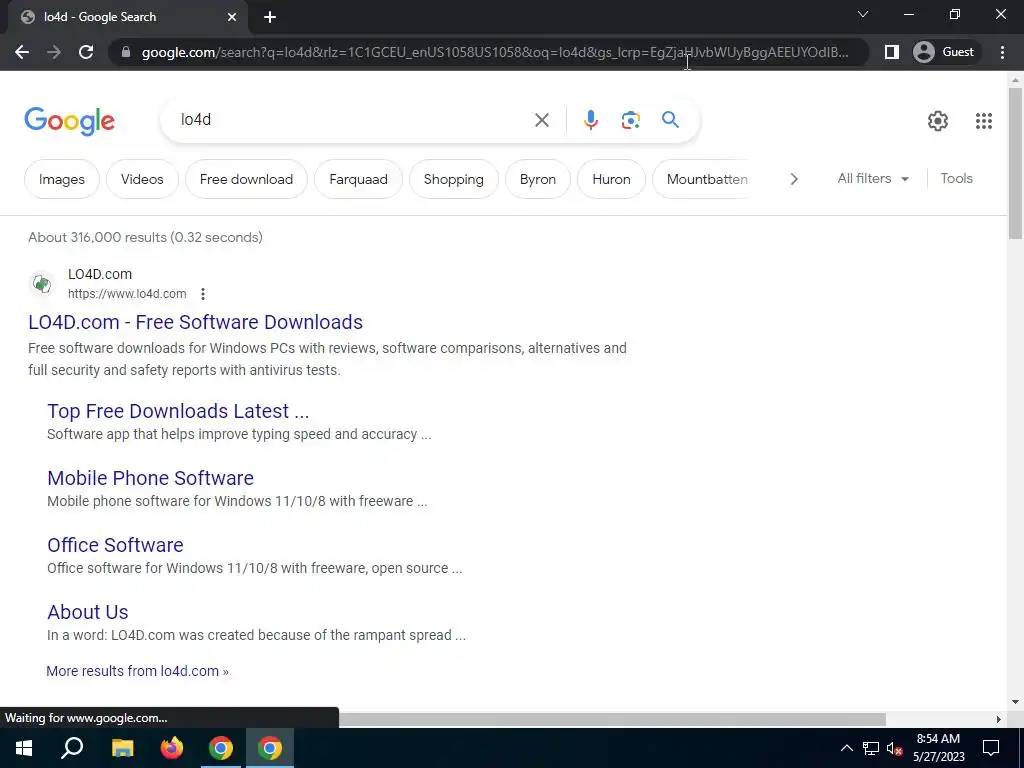
Task: Clear the search box with X icon
Action: coord(541,120)
